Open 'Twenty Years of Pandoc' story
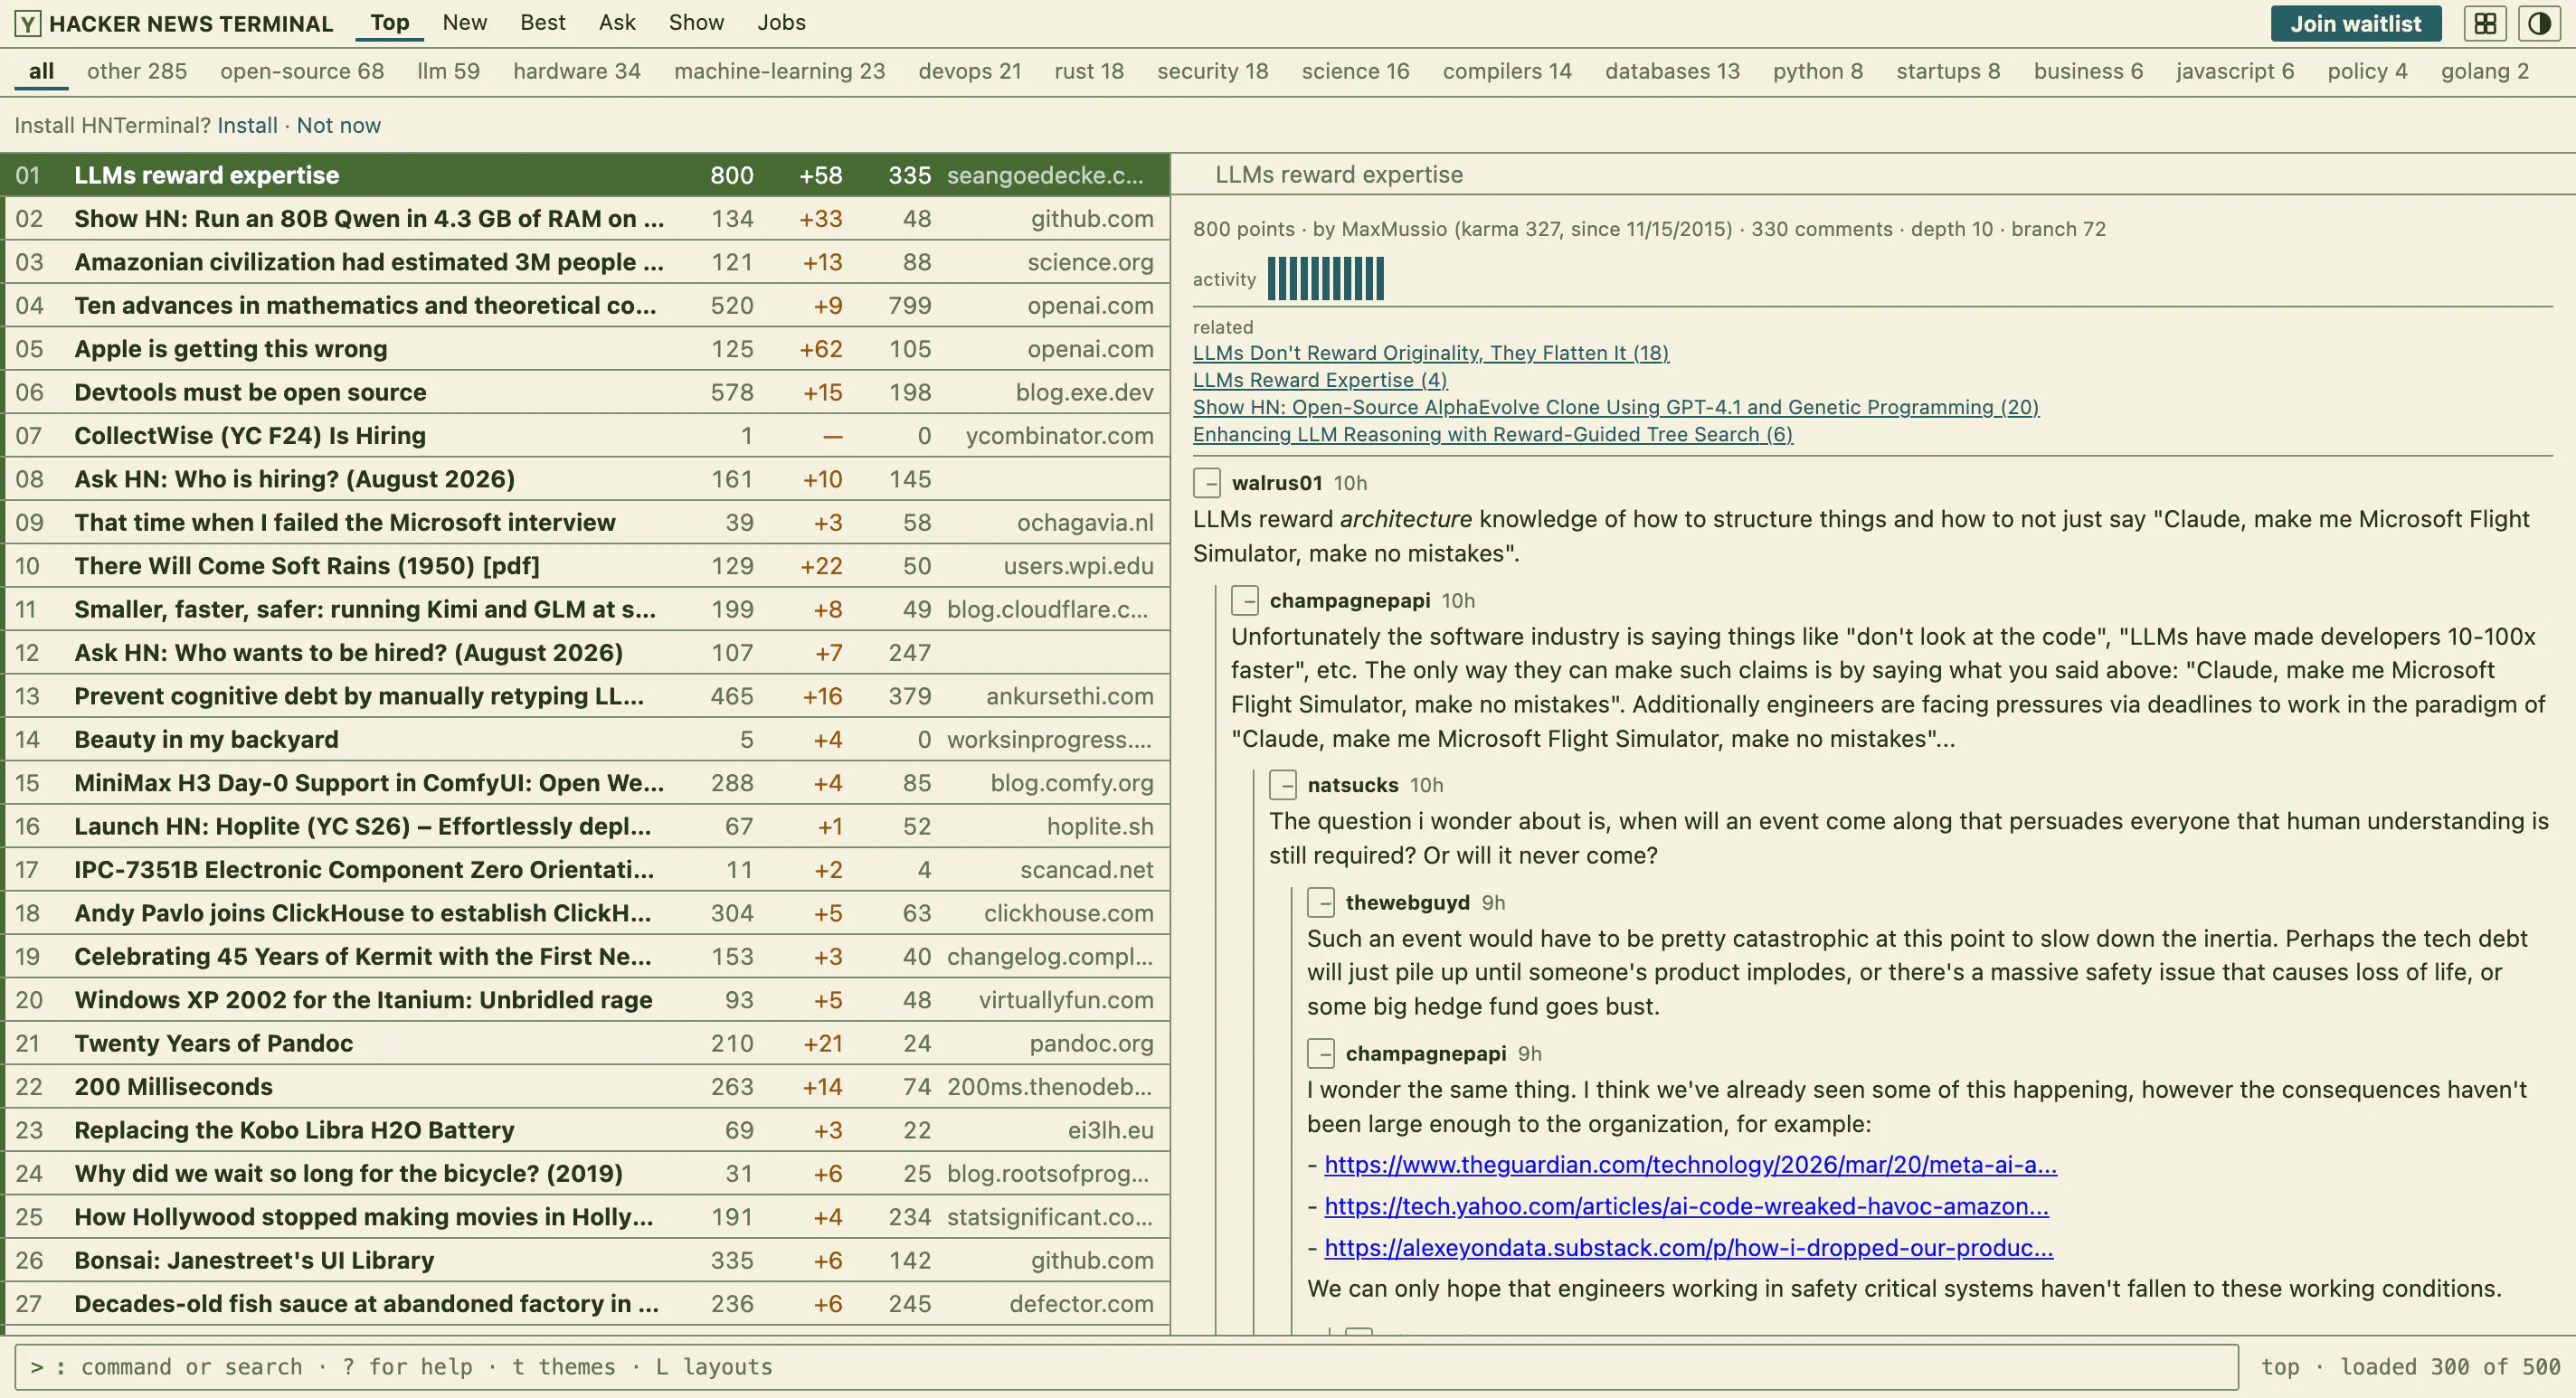The height and width of the screenshot is (1398, 2576). pos(587,1044)
